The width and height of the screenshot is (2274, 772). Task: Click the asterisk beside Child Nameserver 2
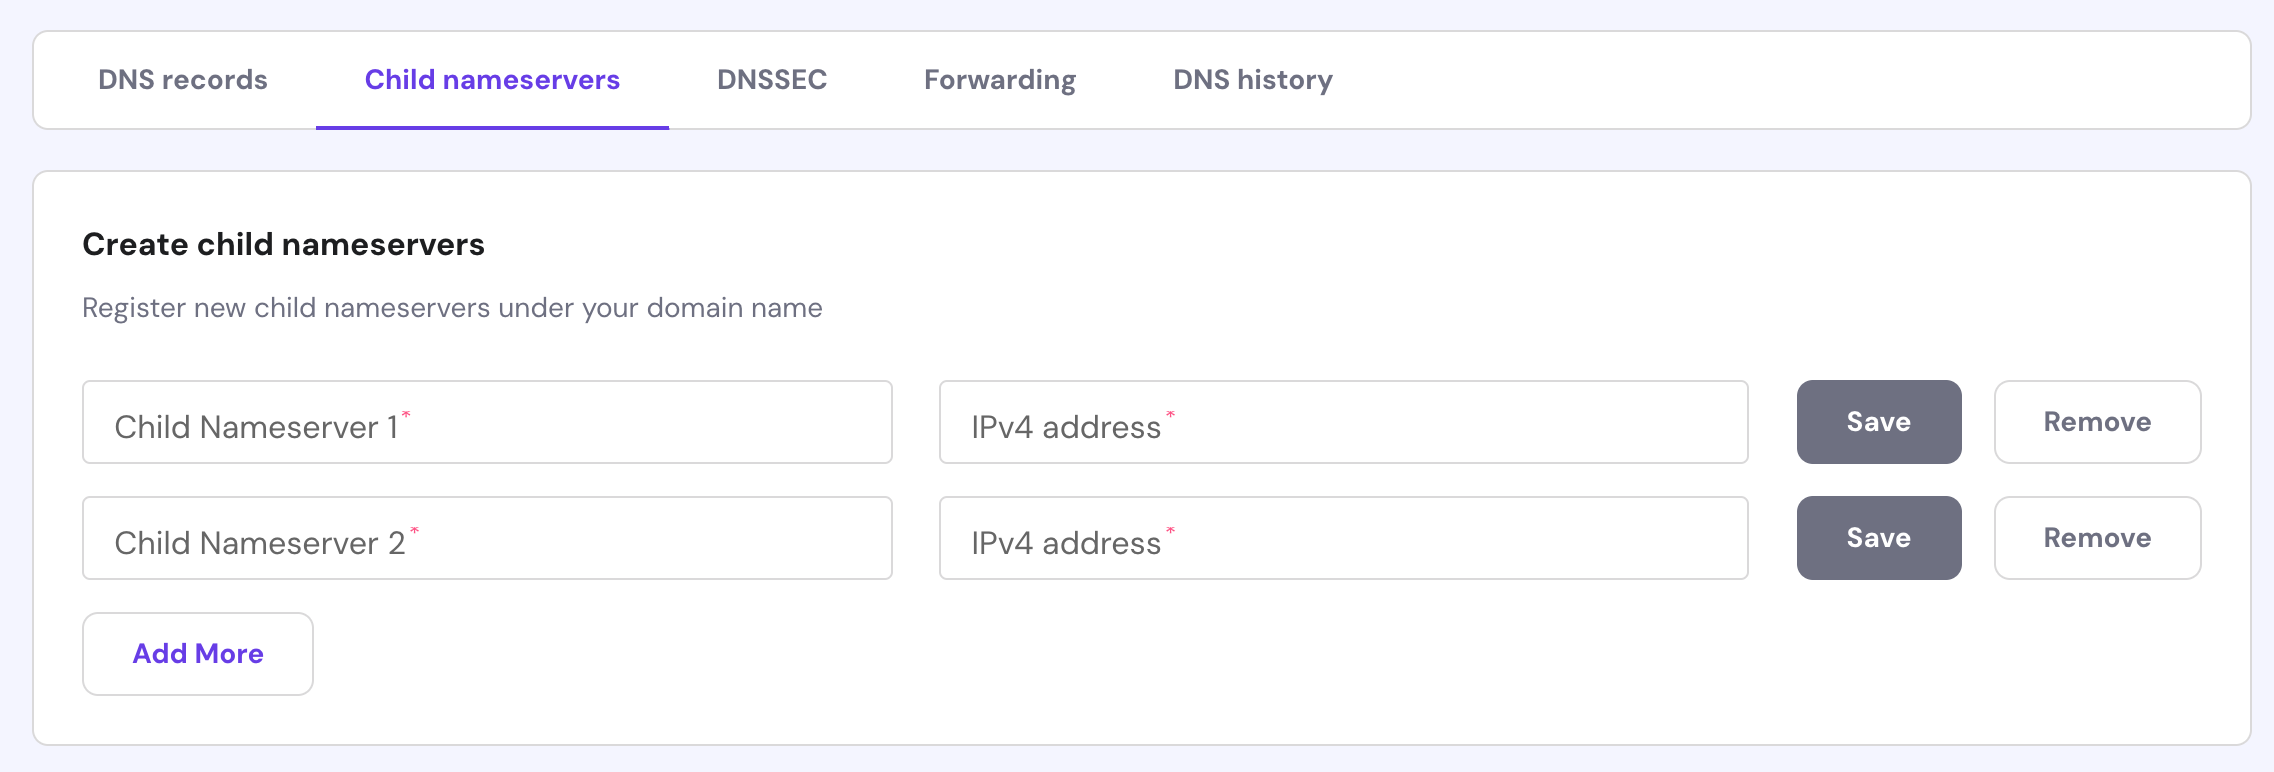tap(414, 530)
